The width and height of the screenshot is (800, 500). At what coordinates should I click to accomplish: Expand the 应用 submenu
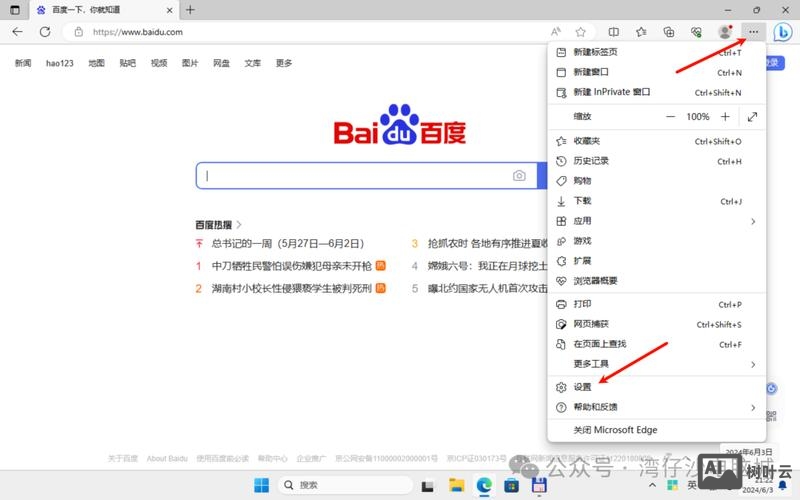[656, 221]
